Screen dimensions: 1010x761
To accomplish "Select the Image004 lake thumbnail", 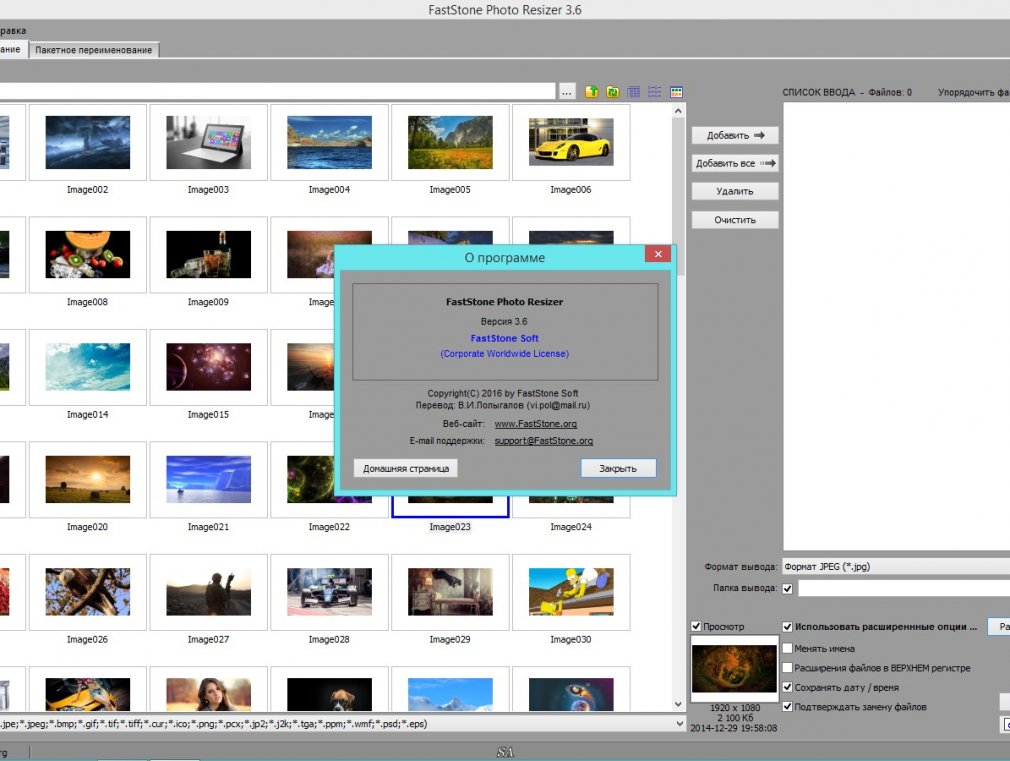I will pos(329,142).
